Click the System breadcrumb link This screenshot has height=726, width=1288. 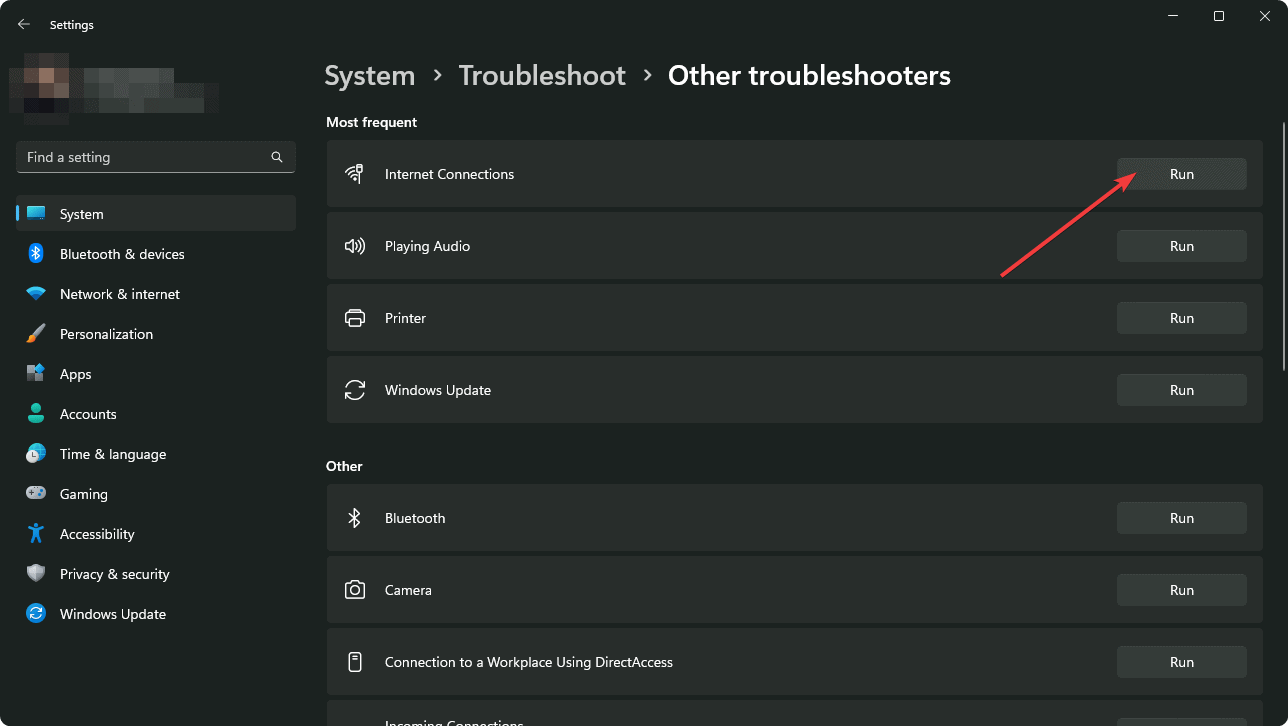(x=369, y=75)
